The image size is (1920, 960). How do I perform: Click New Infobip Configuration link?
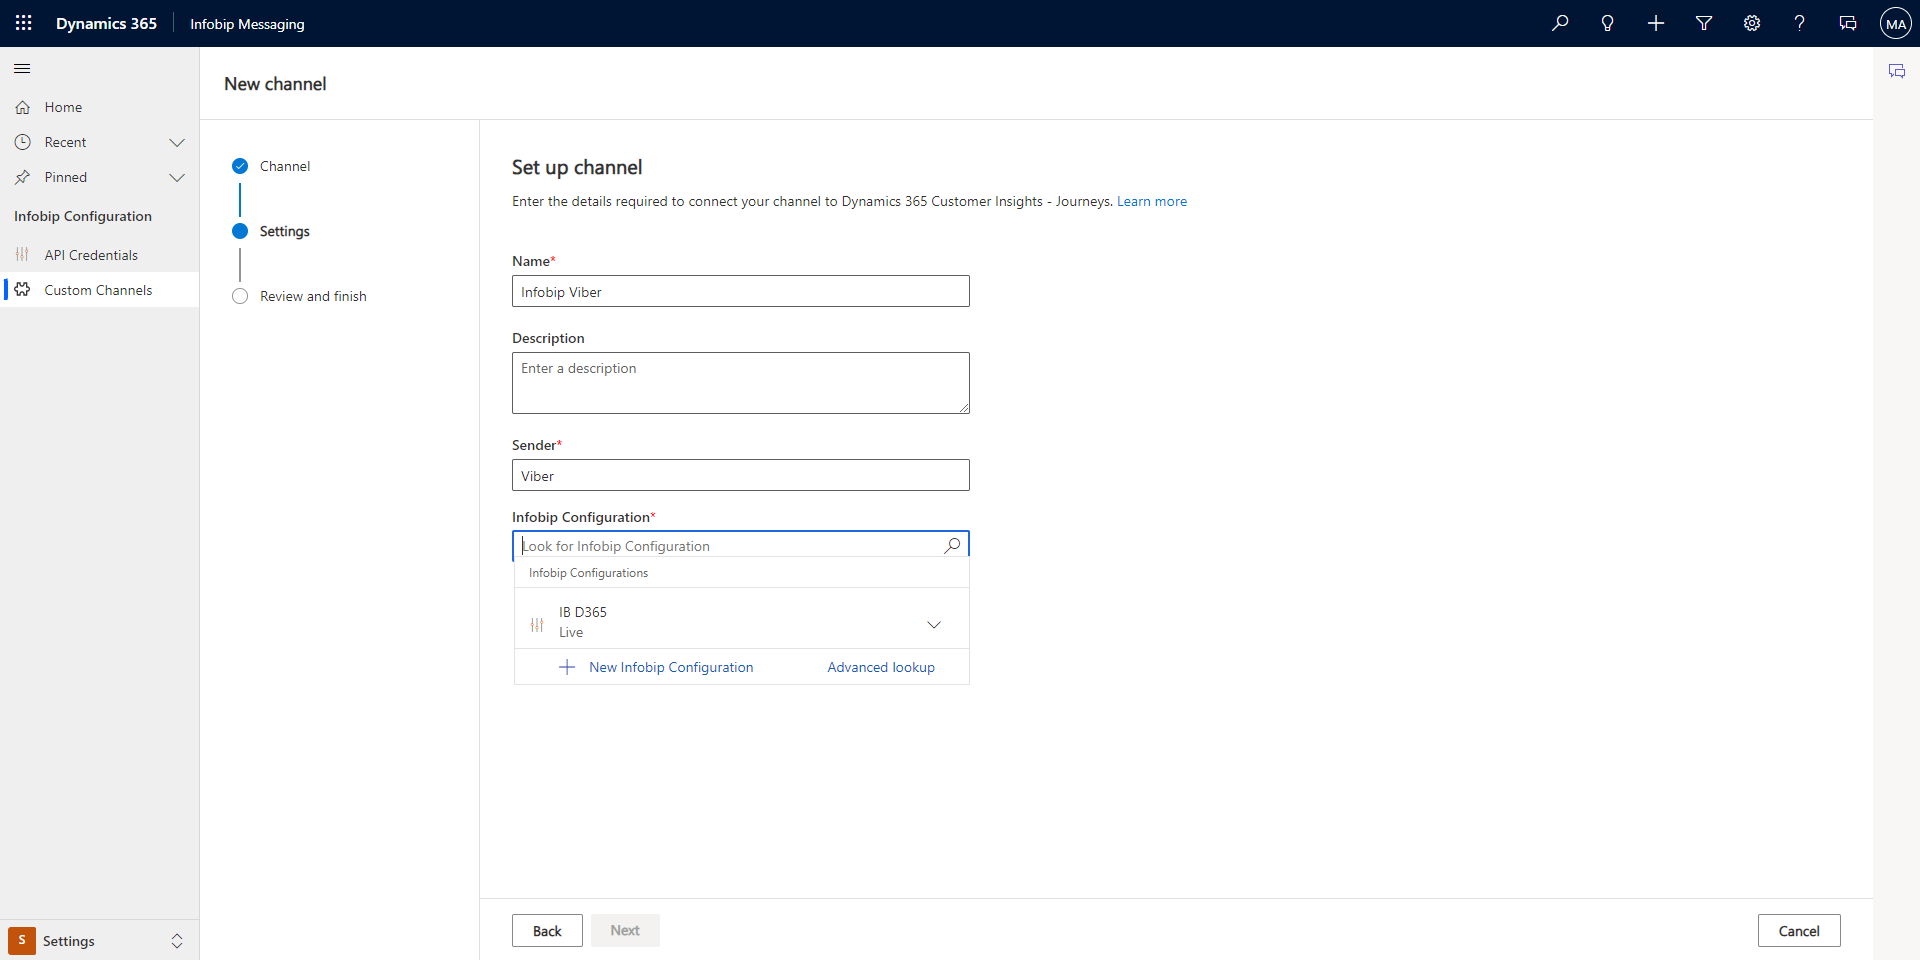tap(671, 667)
